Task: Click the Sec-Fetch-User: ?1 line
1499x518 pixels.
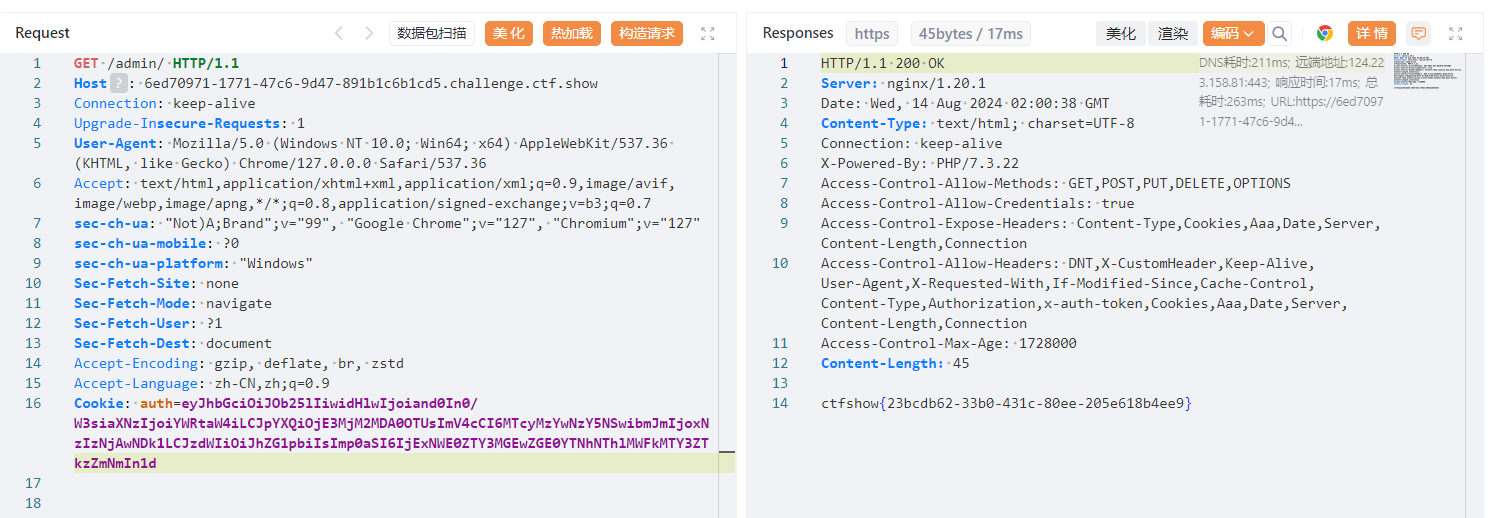Action: click(x=148, y=323)
